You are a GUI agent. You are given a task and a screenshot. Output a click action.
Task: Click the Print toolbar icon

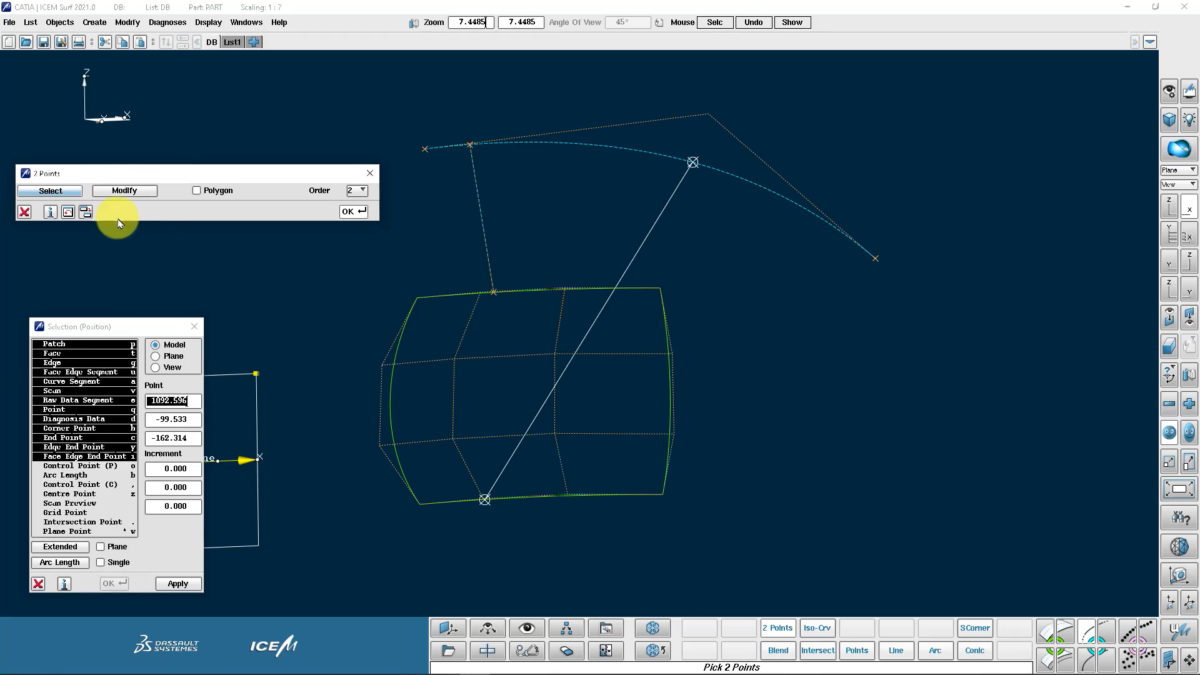pos(78,42)
